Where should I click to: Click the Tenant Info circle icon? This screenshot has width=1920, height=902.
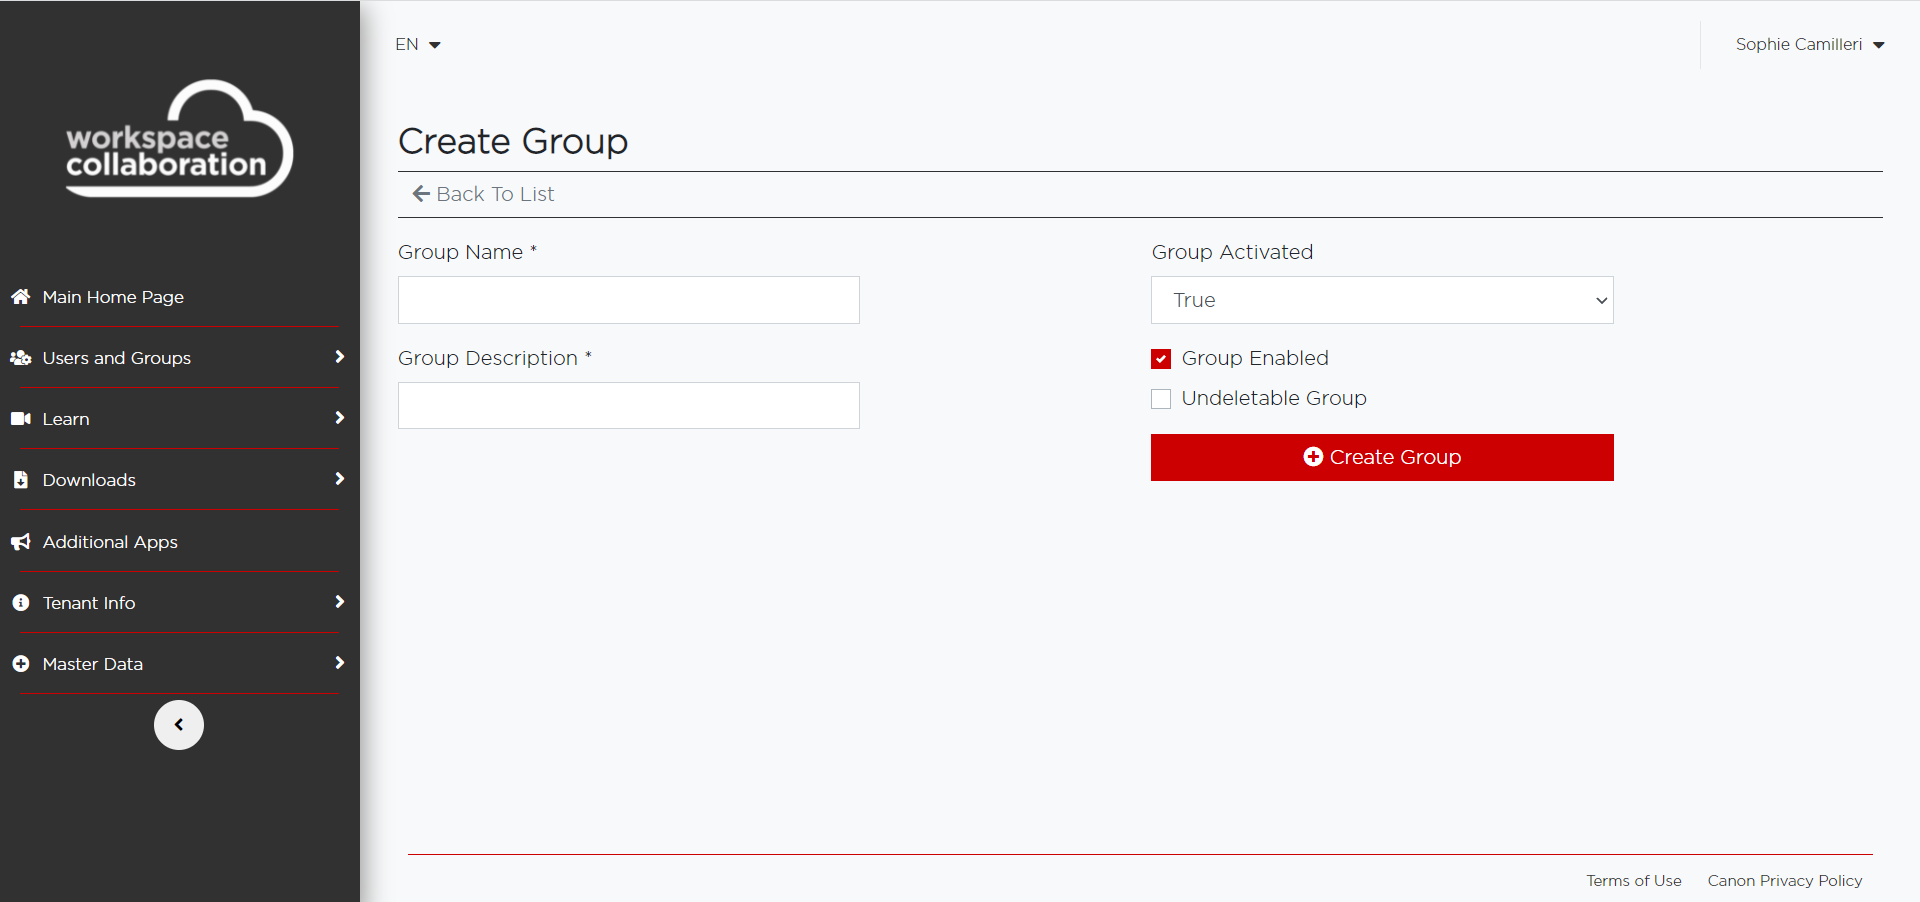tap(20, 603)
